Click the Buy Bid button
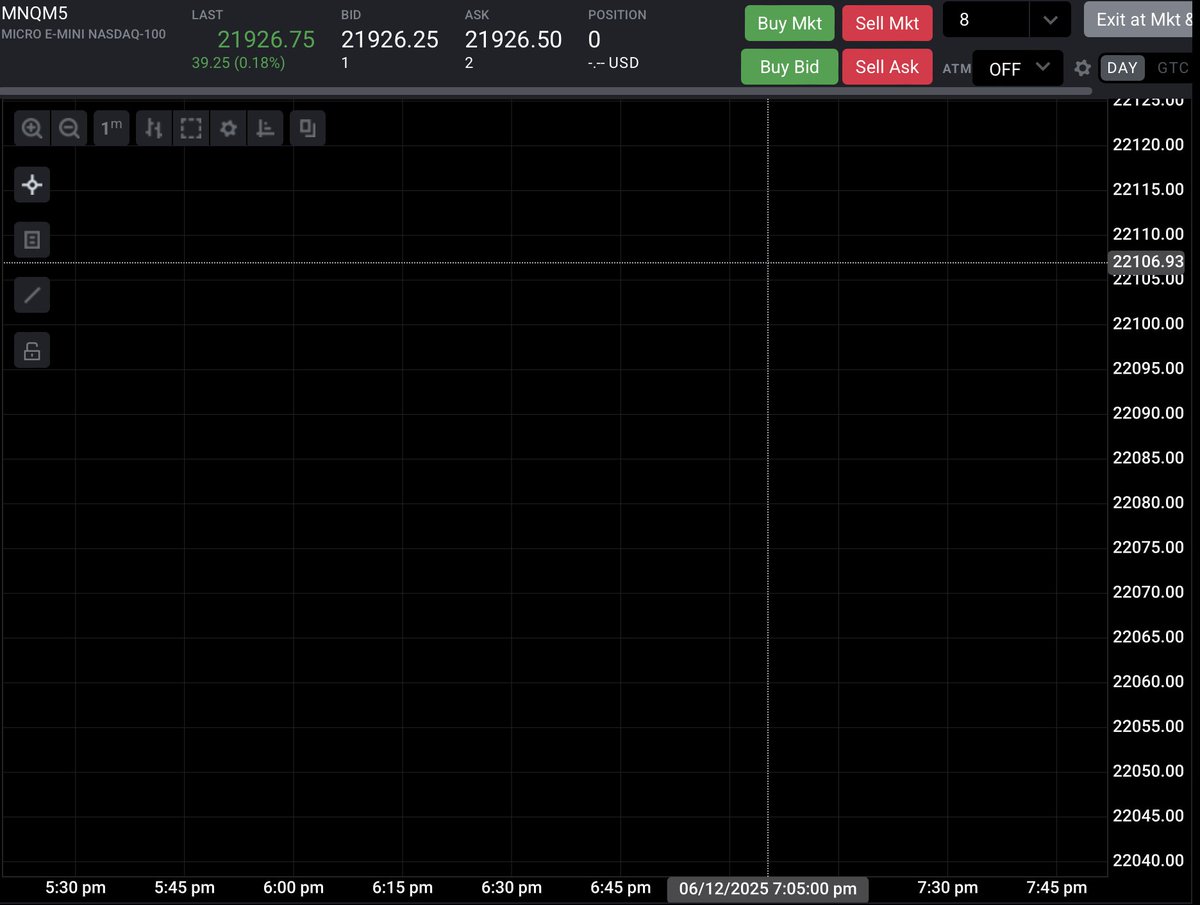Screen dimensions: 1200x905 [789, 67]
